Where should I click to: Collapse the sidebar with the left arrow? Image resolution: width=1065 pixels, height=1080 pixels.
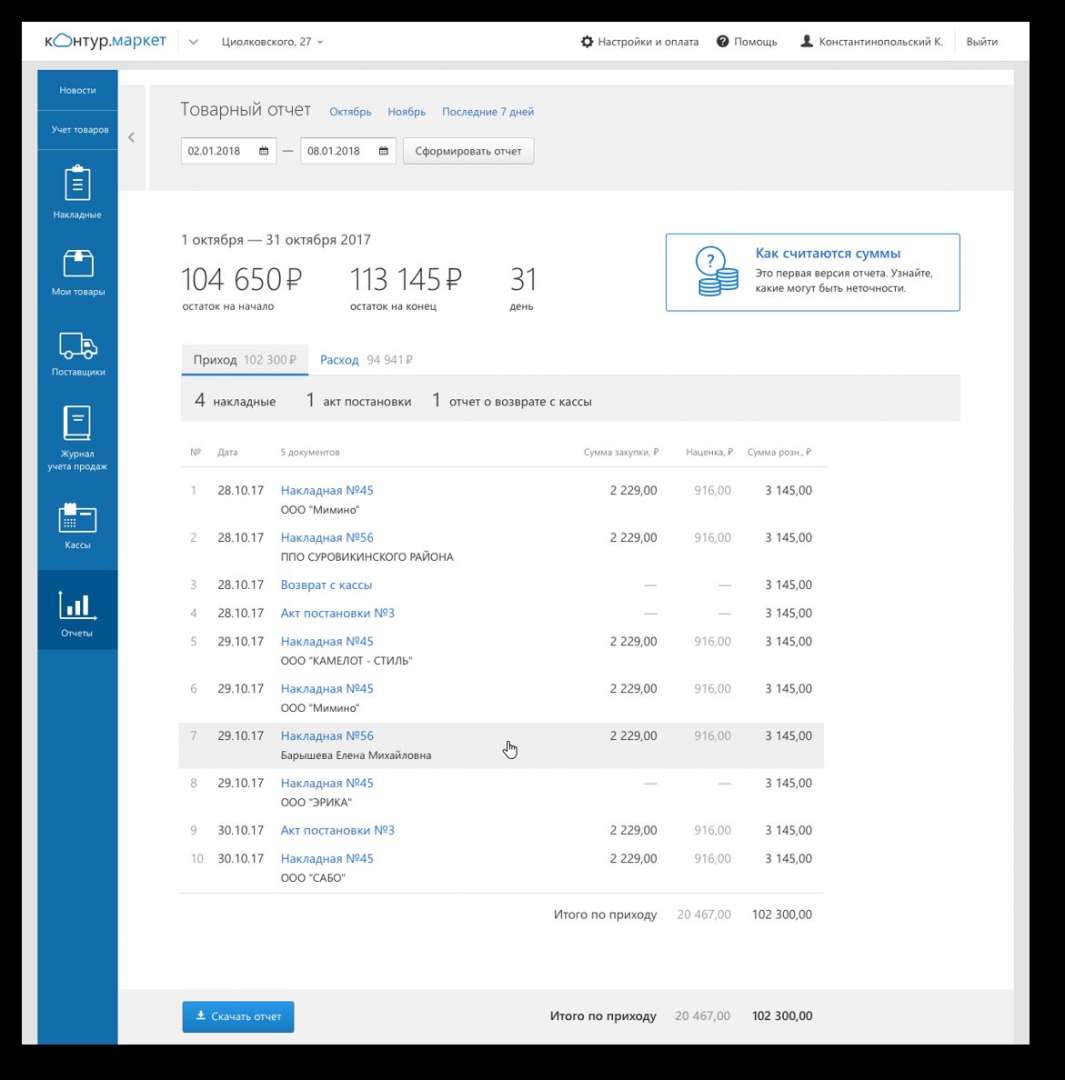pyautogui.click(x=132, y=137)
